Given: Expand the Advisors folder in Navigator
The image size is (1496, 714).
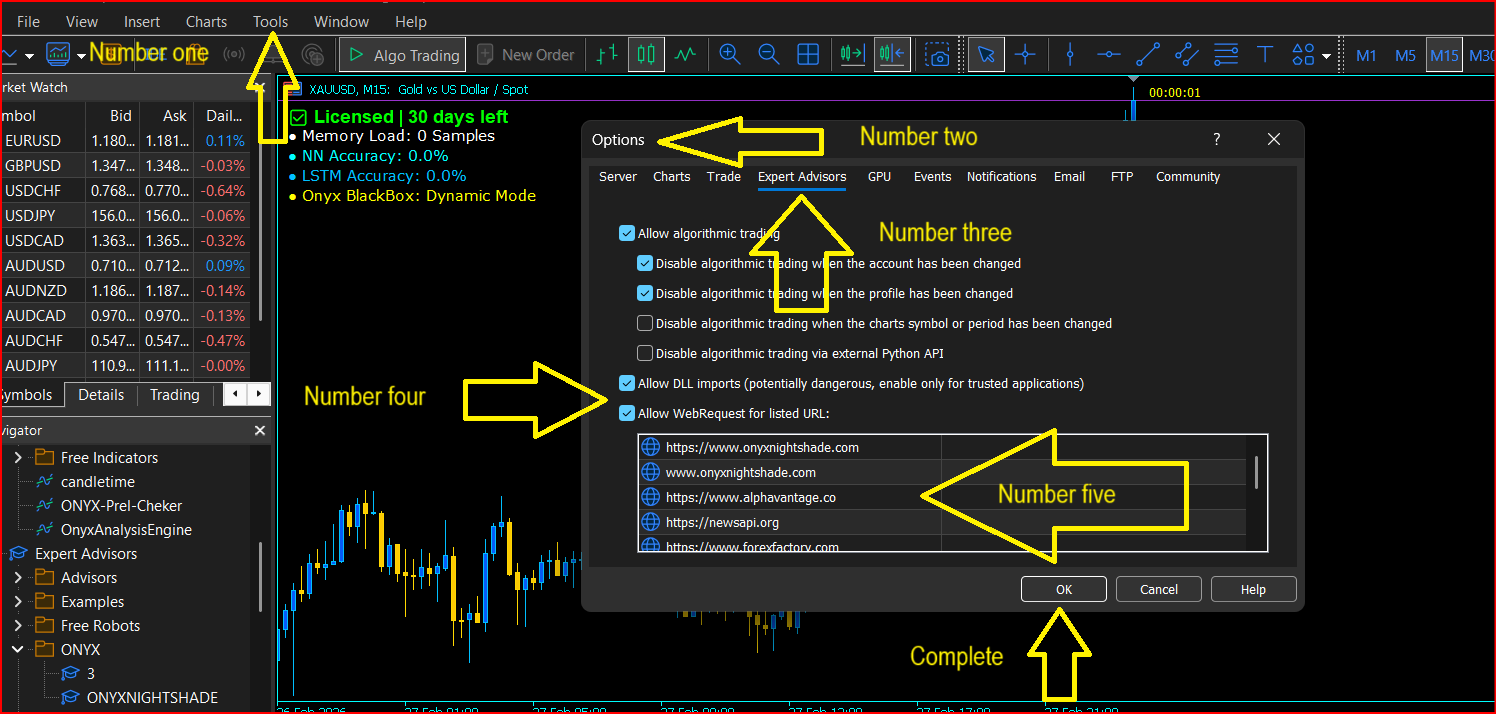Looking at the screenshot, I should tap(18, 578).
